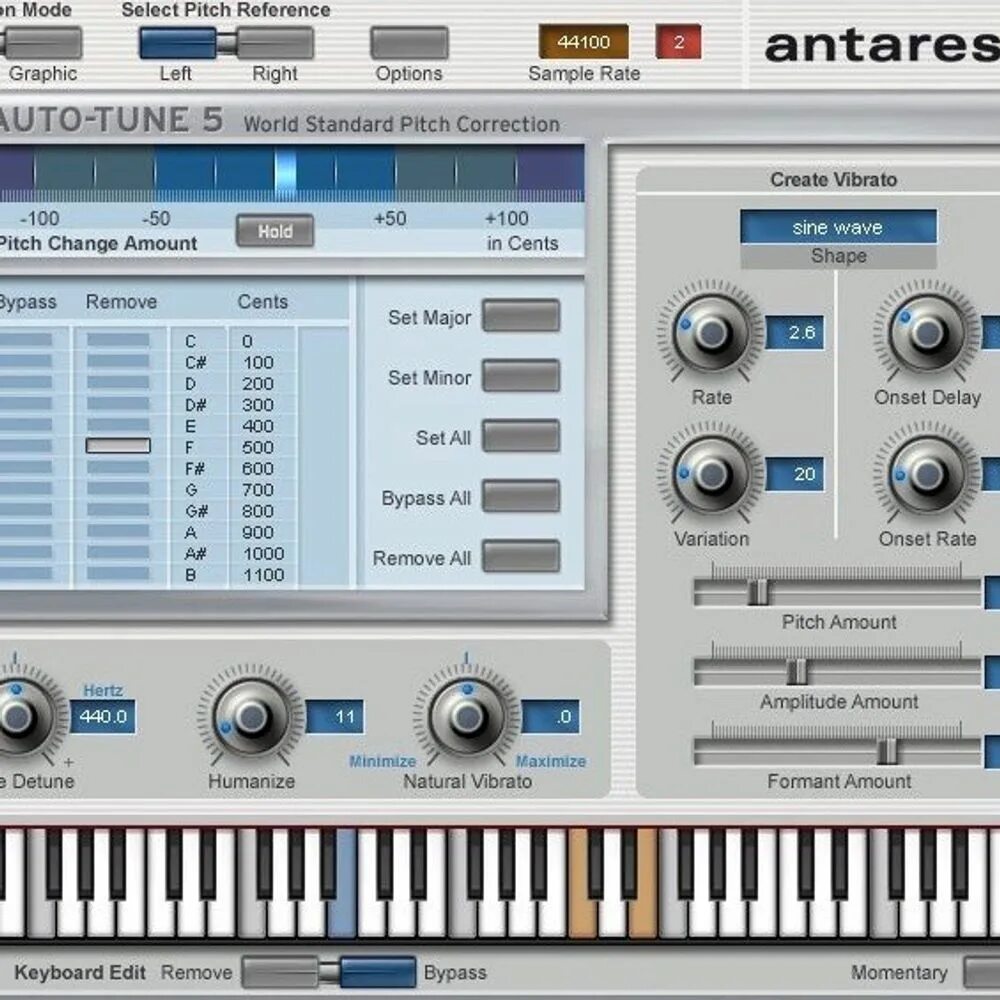Toggle Bypass for note G

[x=26, y=489]
